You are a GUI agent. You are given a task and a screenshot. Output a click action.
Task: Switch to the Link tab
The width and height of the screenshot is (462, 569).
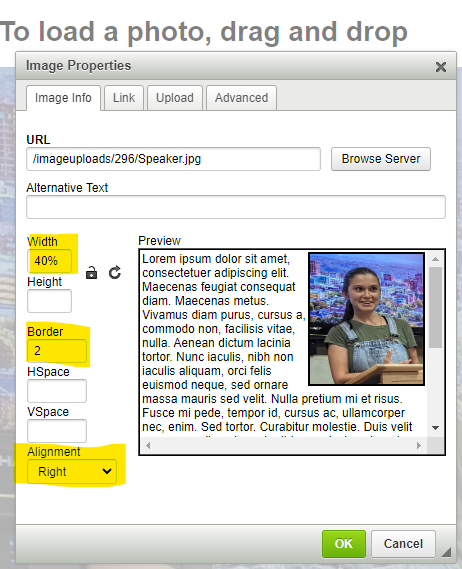coord(124,98)
